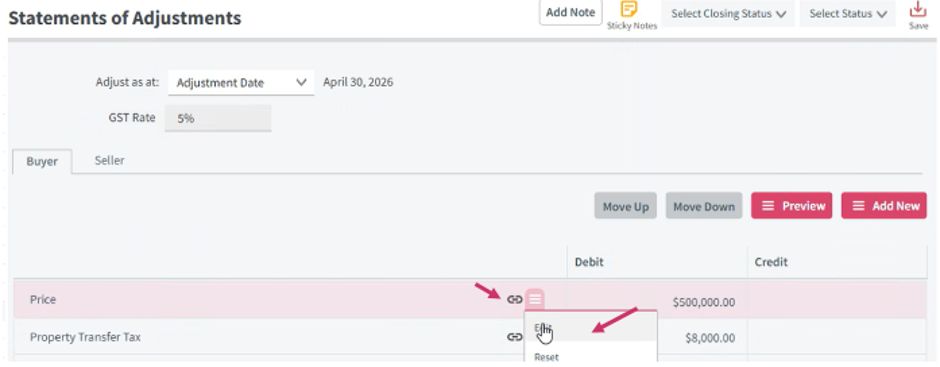Select the Price row

471,299
